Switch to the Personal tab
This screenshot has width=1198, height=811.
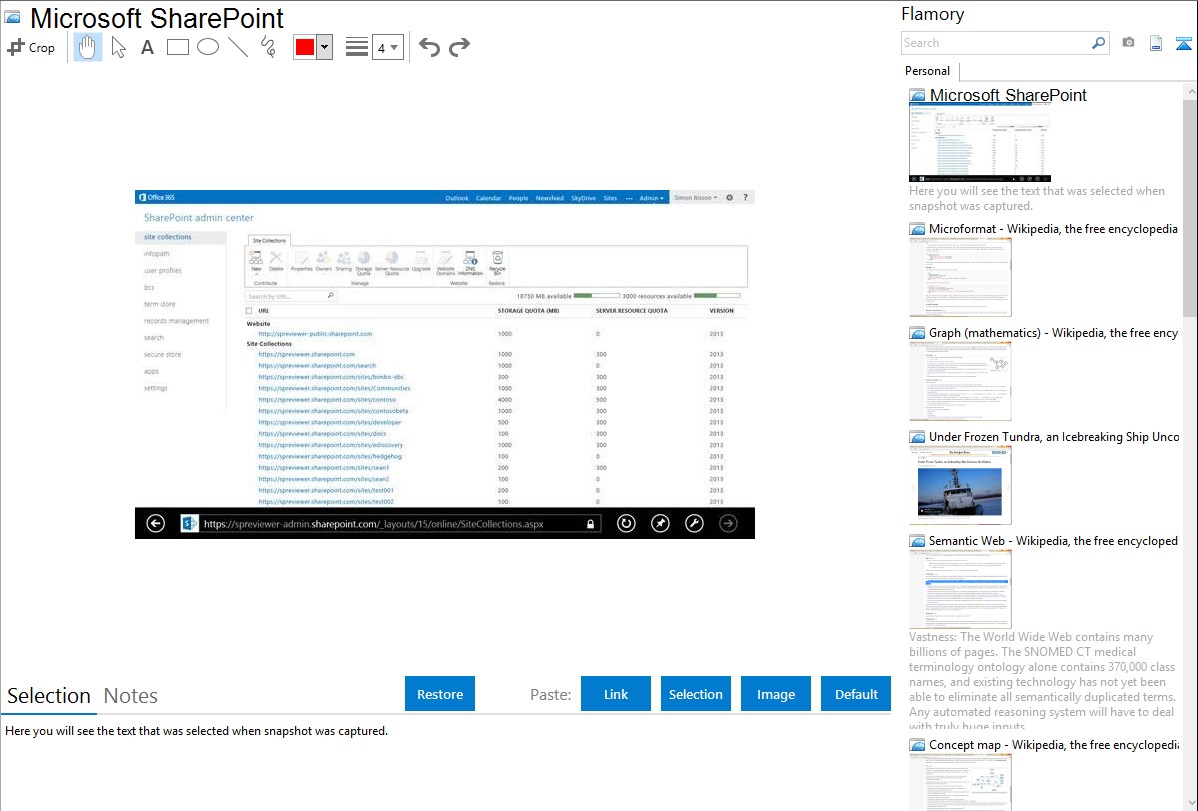coord(928,70)
